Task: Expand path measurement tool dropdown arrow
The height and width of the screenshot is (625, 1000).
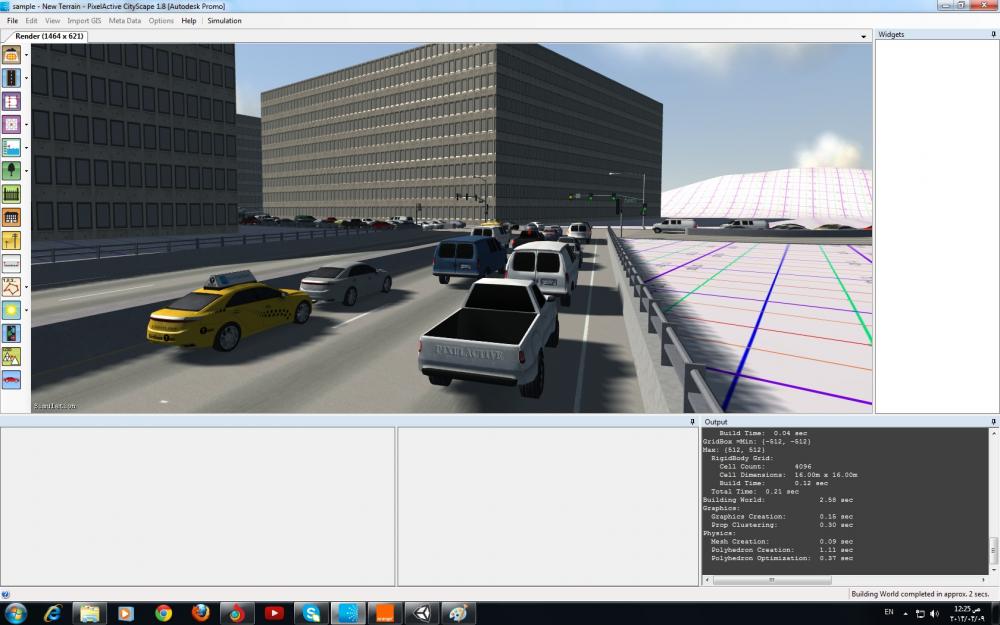Action: 26,287
